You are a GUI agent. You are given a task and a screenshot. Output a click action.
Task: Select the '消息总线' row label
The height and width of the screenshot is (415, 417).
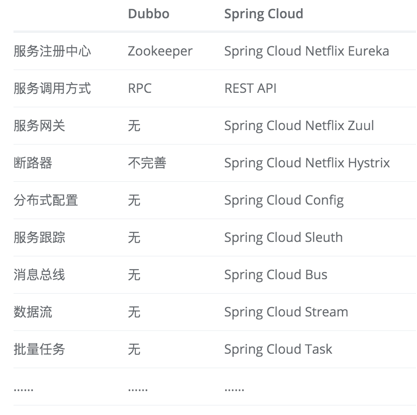39,275
